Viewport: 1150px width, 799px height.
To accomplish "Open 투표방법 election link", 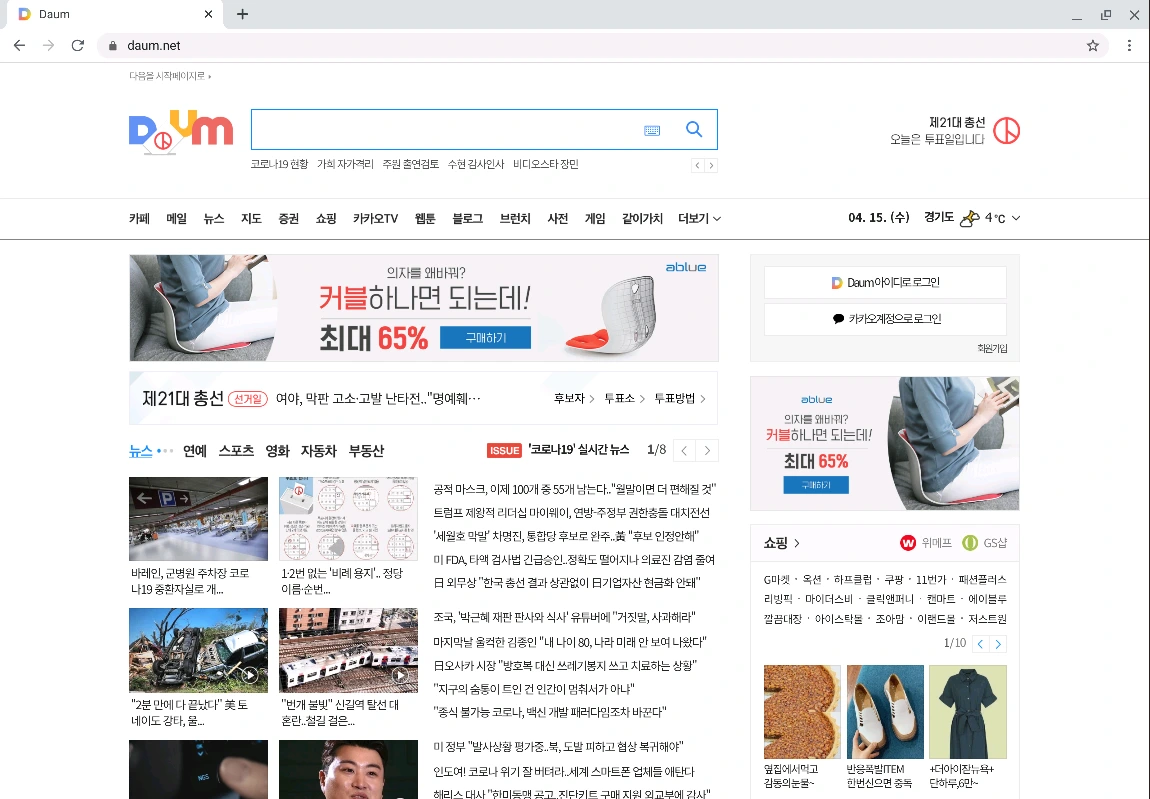I will click(x=680, y=398).
